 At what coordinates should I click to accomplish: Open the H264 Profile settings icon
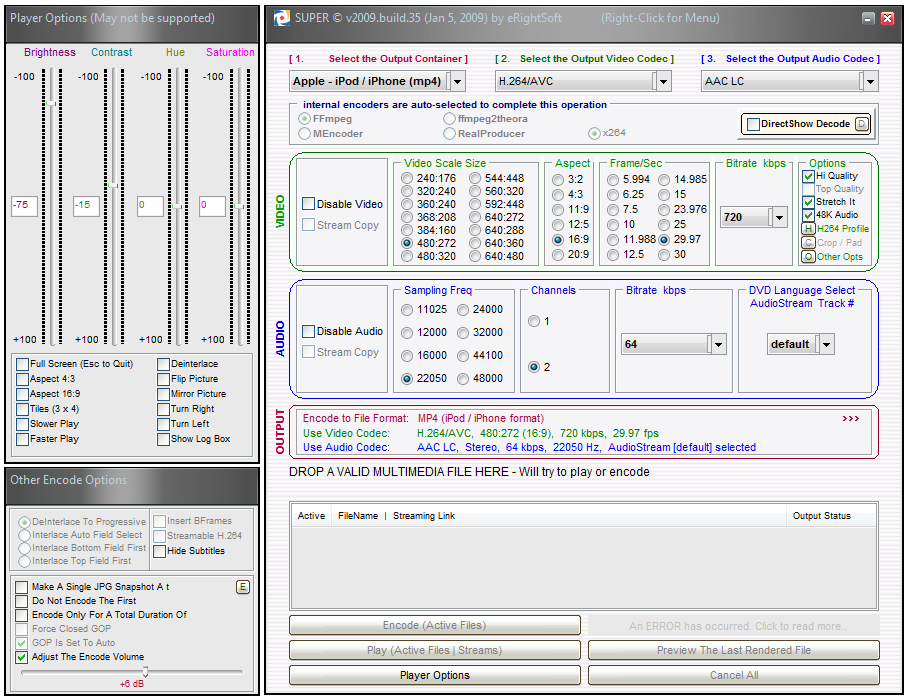(x=808, y=228)
